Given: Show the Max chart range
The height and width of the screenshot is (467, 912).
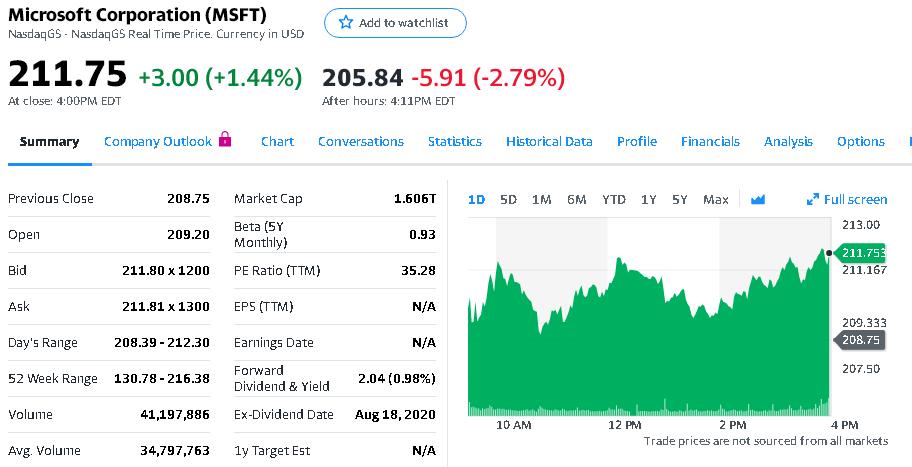Looking at the screenshot, I should 715,199.
